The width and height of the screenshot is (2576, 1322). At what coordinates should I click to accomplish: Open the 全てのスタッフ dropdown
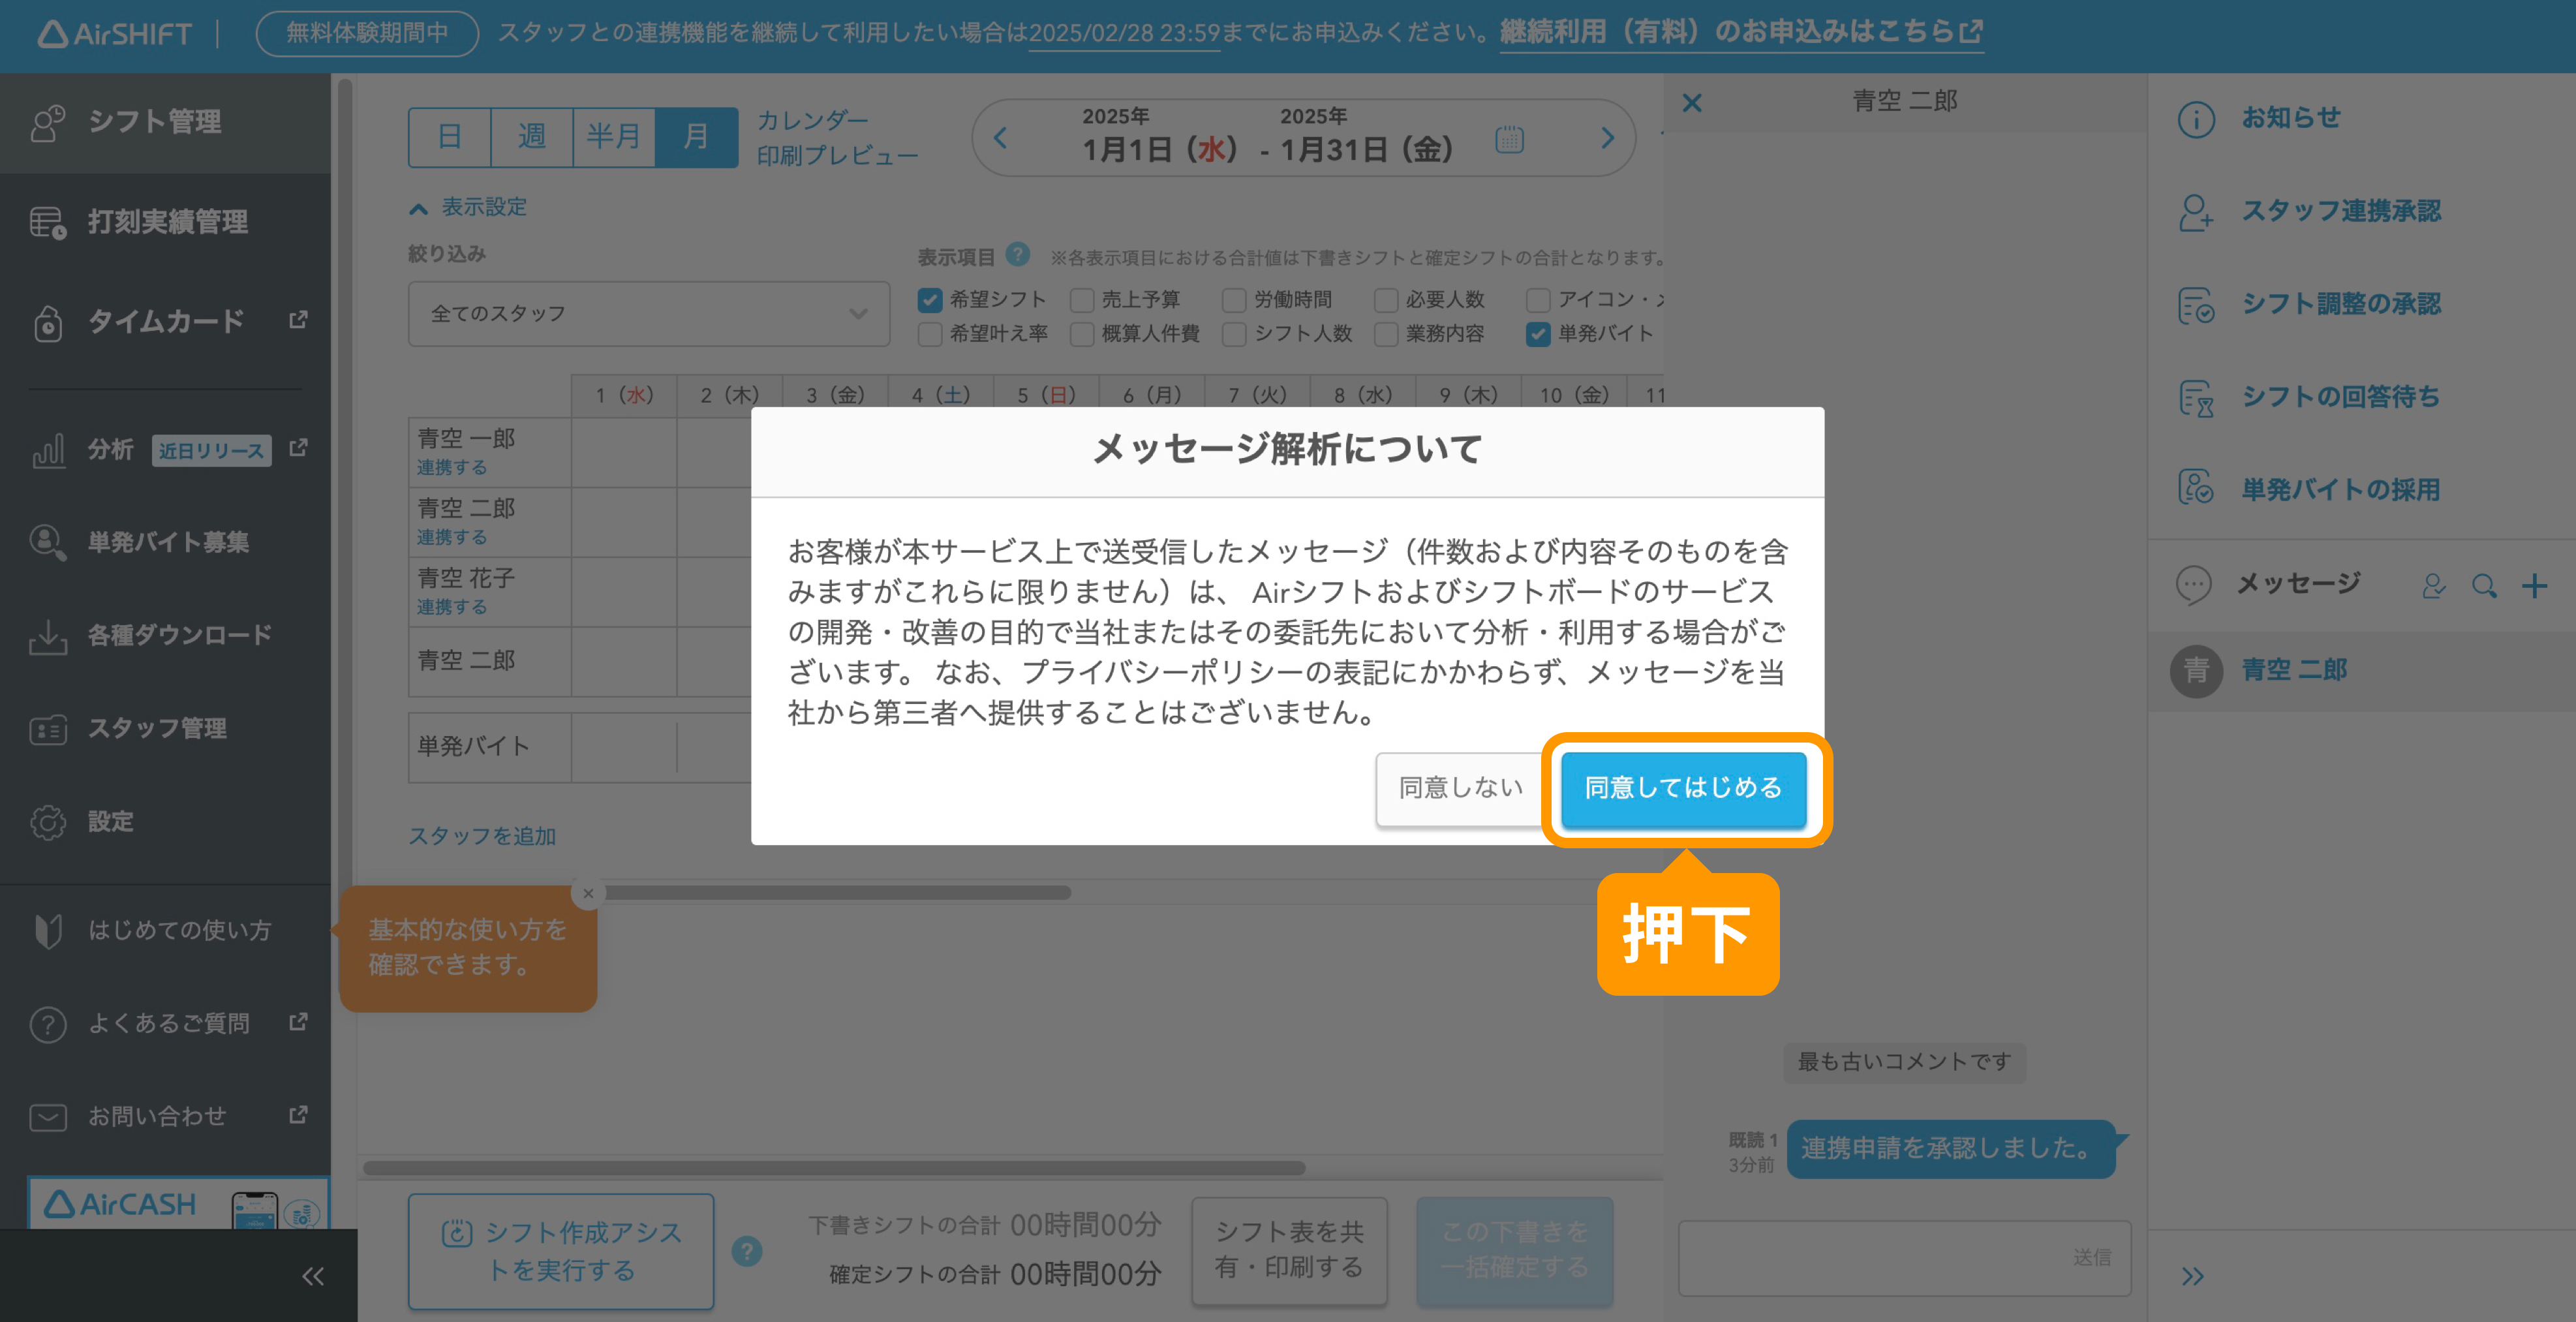click(649, 314)
